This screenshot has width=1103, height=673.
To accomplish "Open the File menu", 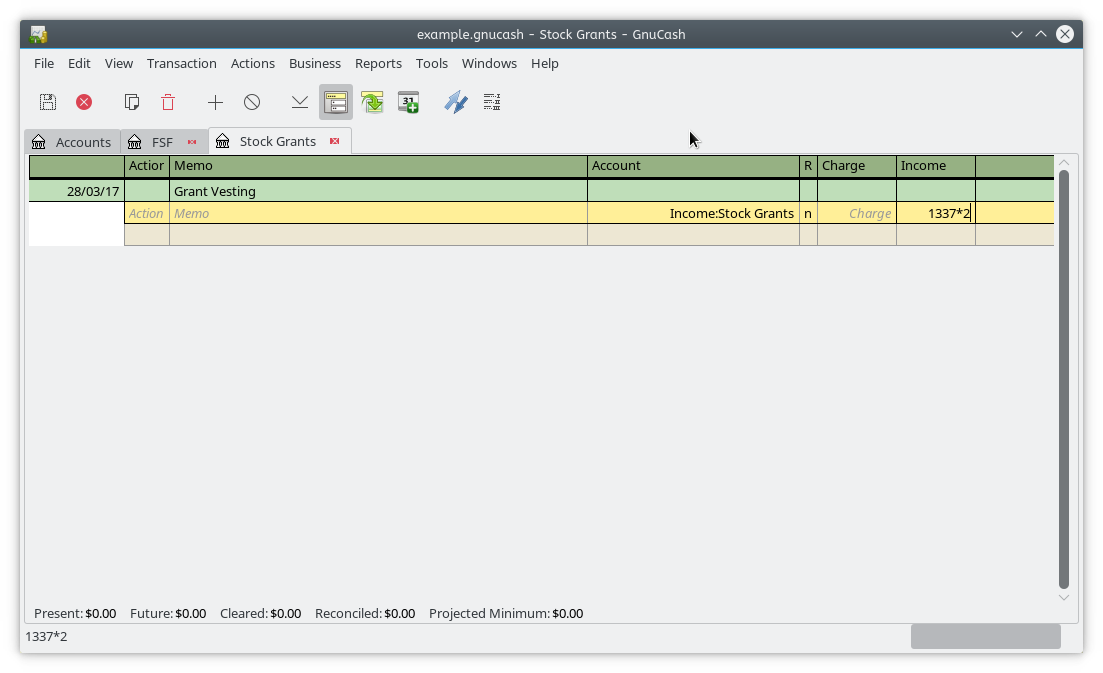I will [x=44, y=63].
